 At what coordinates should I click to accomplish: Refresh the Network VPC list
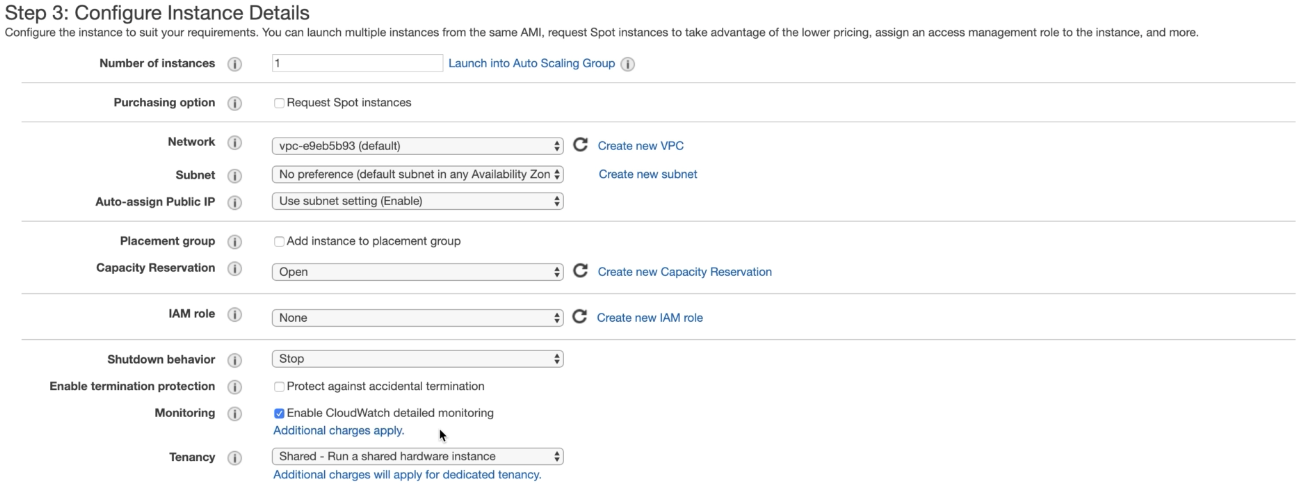point(580,145)
